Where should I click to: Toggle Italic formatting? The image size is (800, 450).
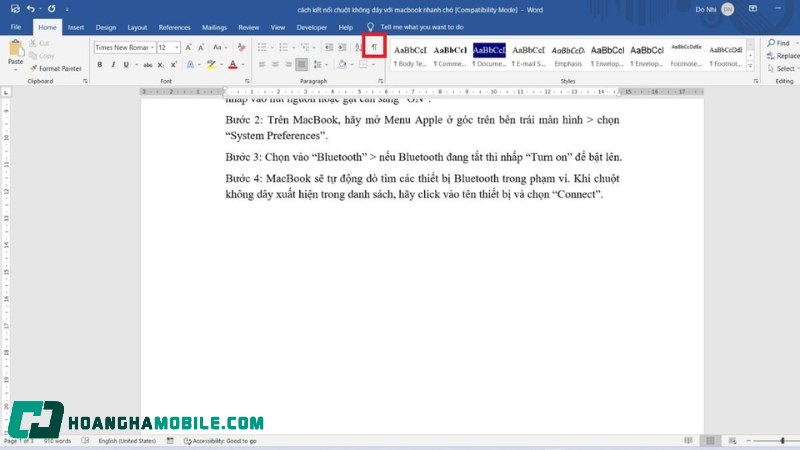pyautogui.click(x=112, y=65)
